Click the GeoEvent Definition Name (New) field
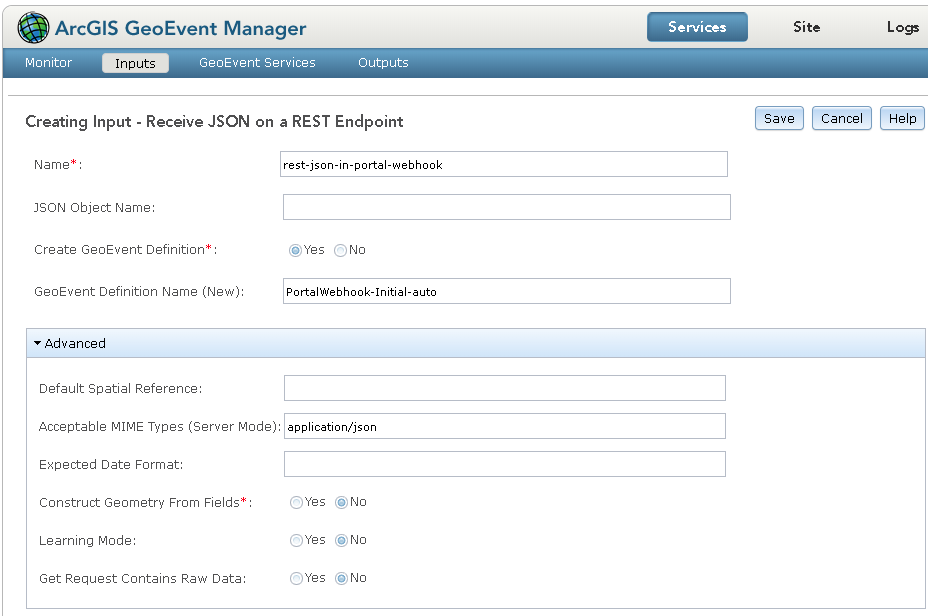The width and height of the screenshot is (928, 616). click(507, 291)
